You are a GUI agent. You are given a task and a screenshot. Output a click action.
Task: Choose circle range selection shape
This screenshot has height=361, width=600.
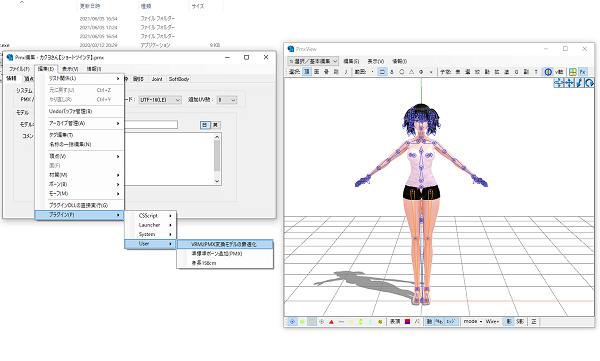(x=402, y=72)
